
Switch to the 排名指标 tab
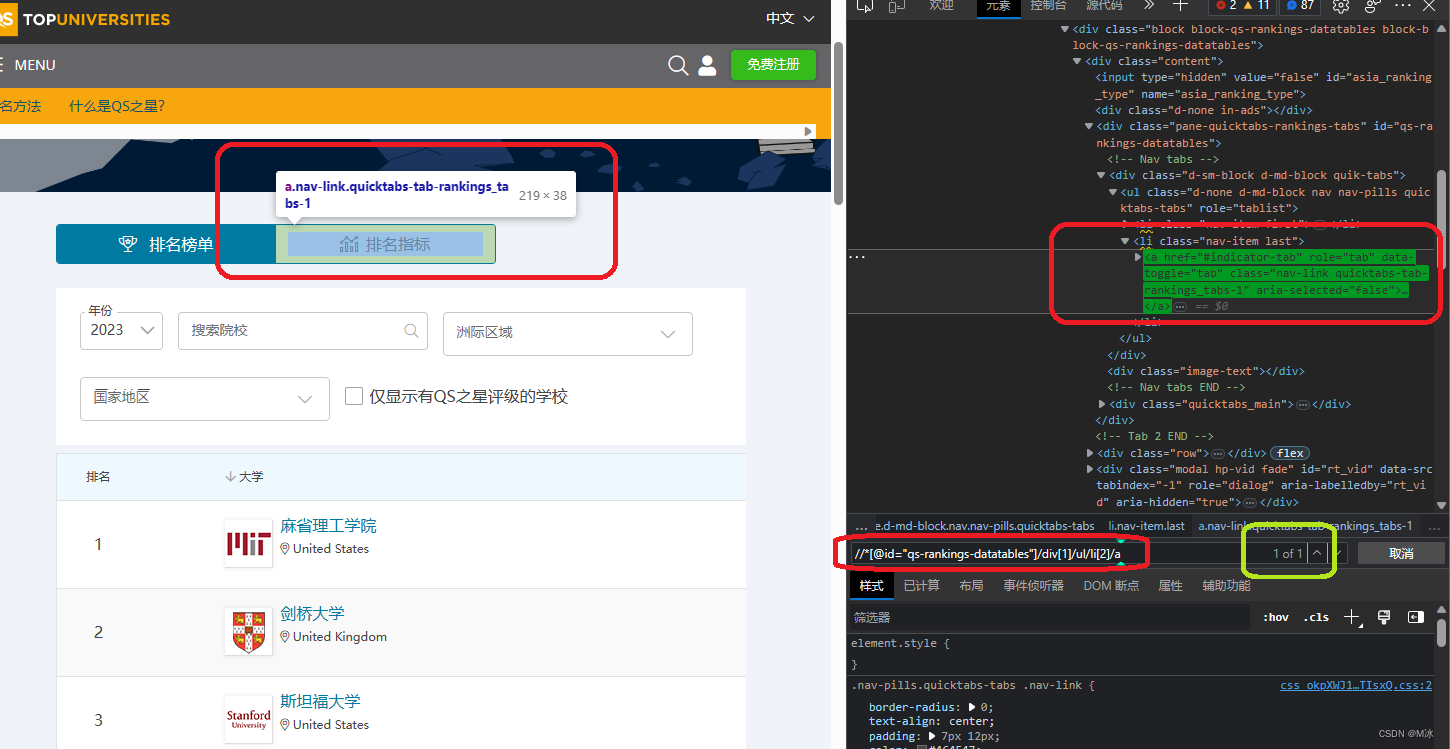385,244
